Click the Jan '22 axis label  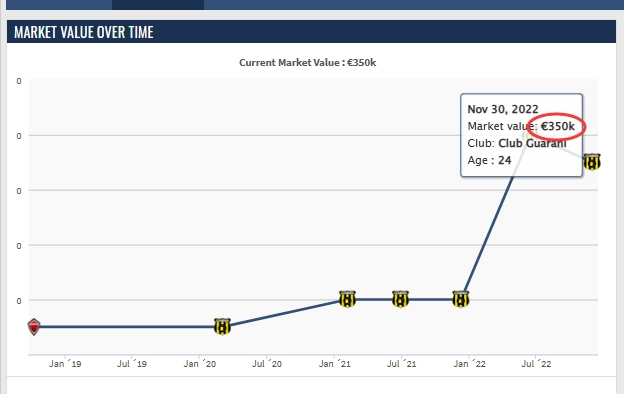(469, 364)
